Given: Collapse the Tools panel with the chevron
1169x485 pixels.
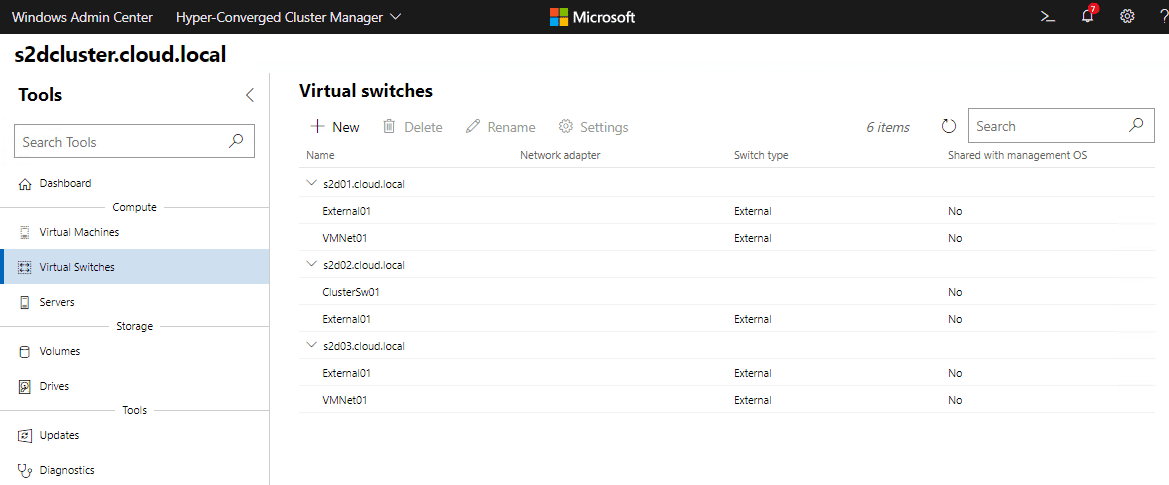Looking at the screenshot, I should 250,95.
